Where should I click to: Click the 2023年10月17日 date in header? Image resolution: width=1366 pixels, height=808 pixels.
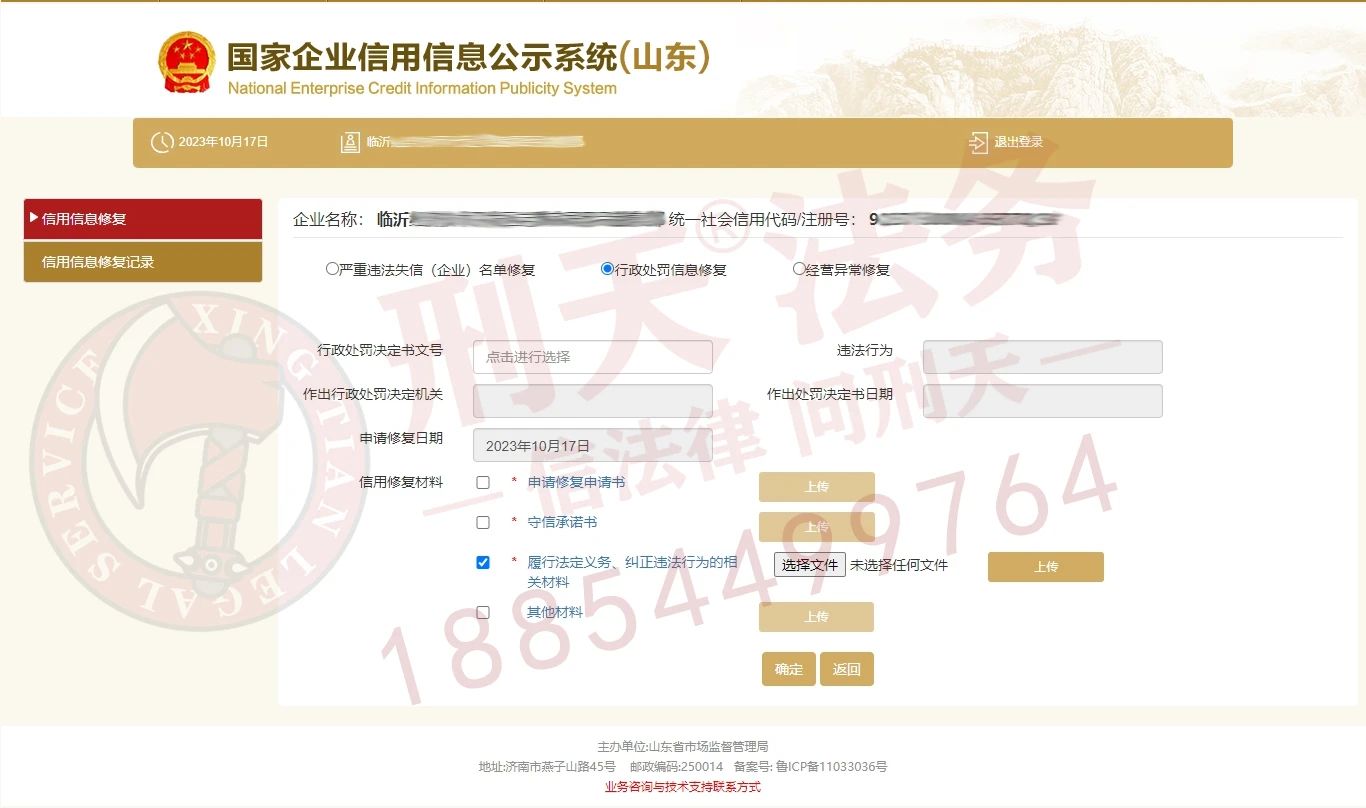click(224, 142)
